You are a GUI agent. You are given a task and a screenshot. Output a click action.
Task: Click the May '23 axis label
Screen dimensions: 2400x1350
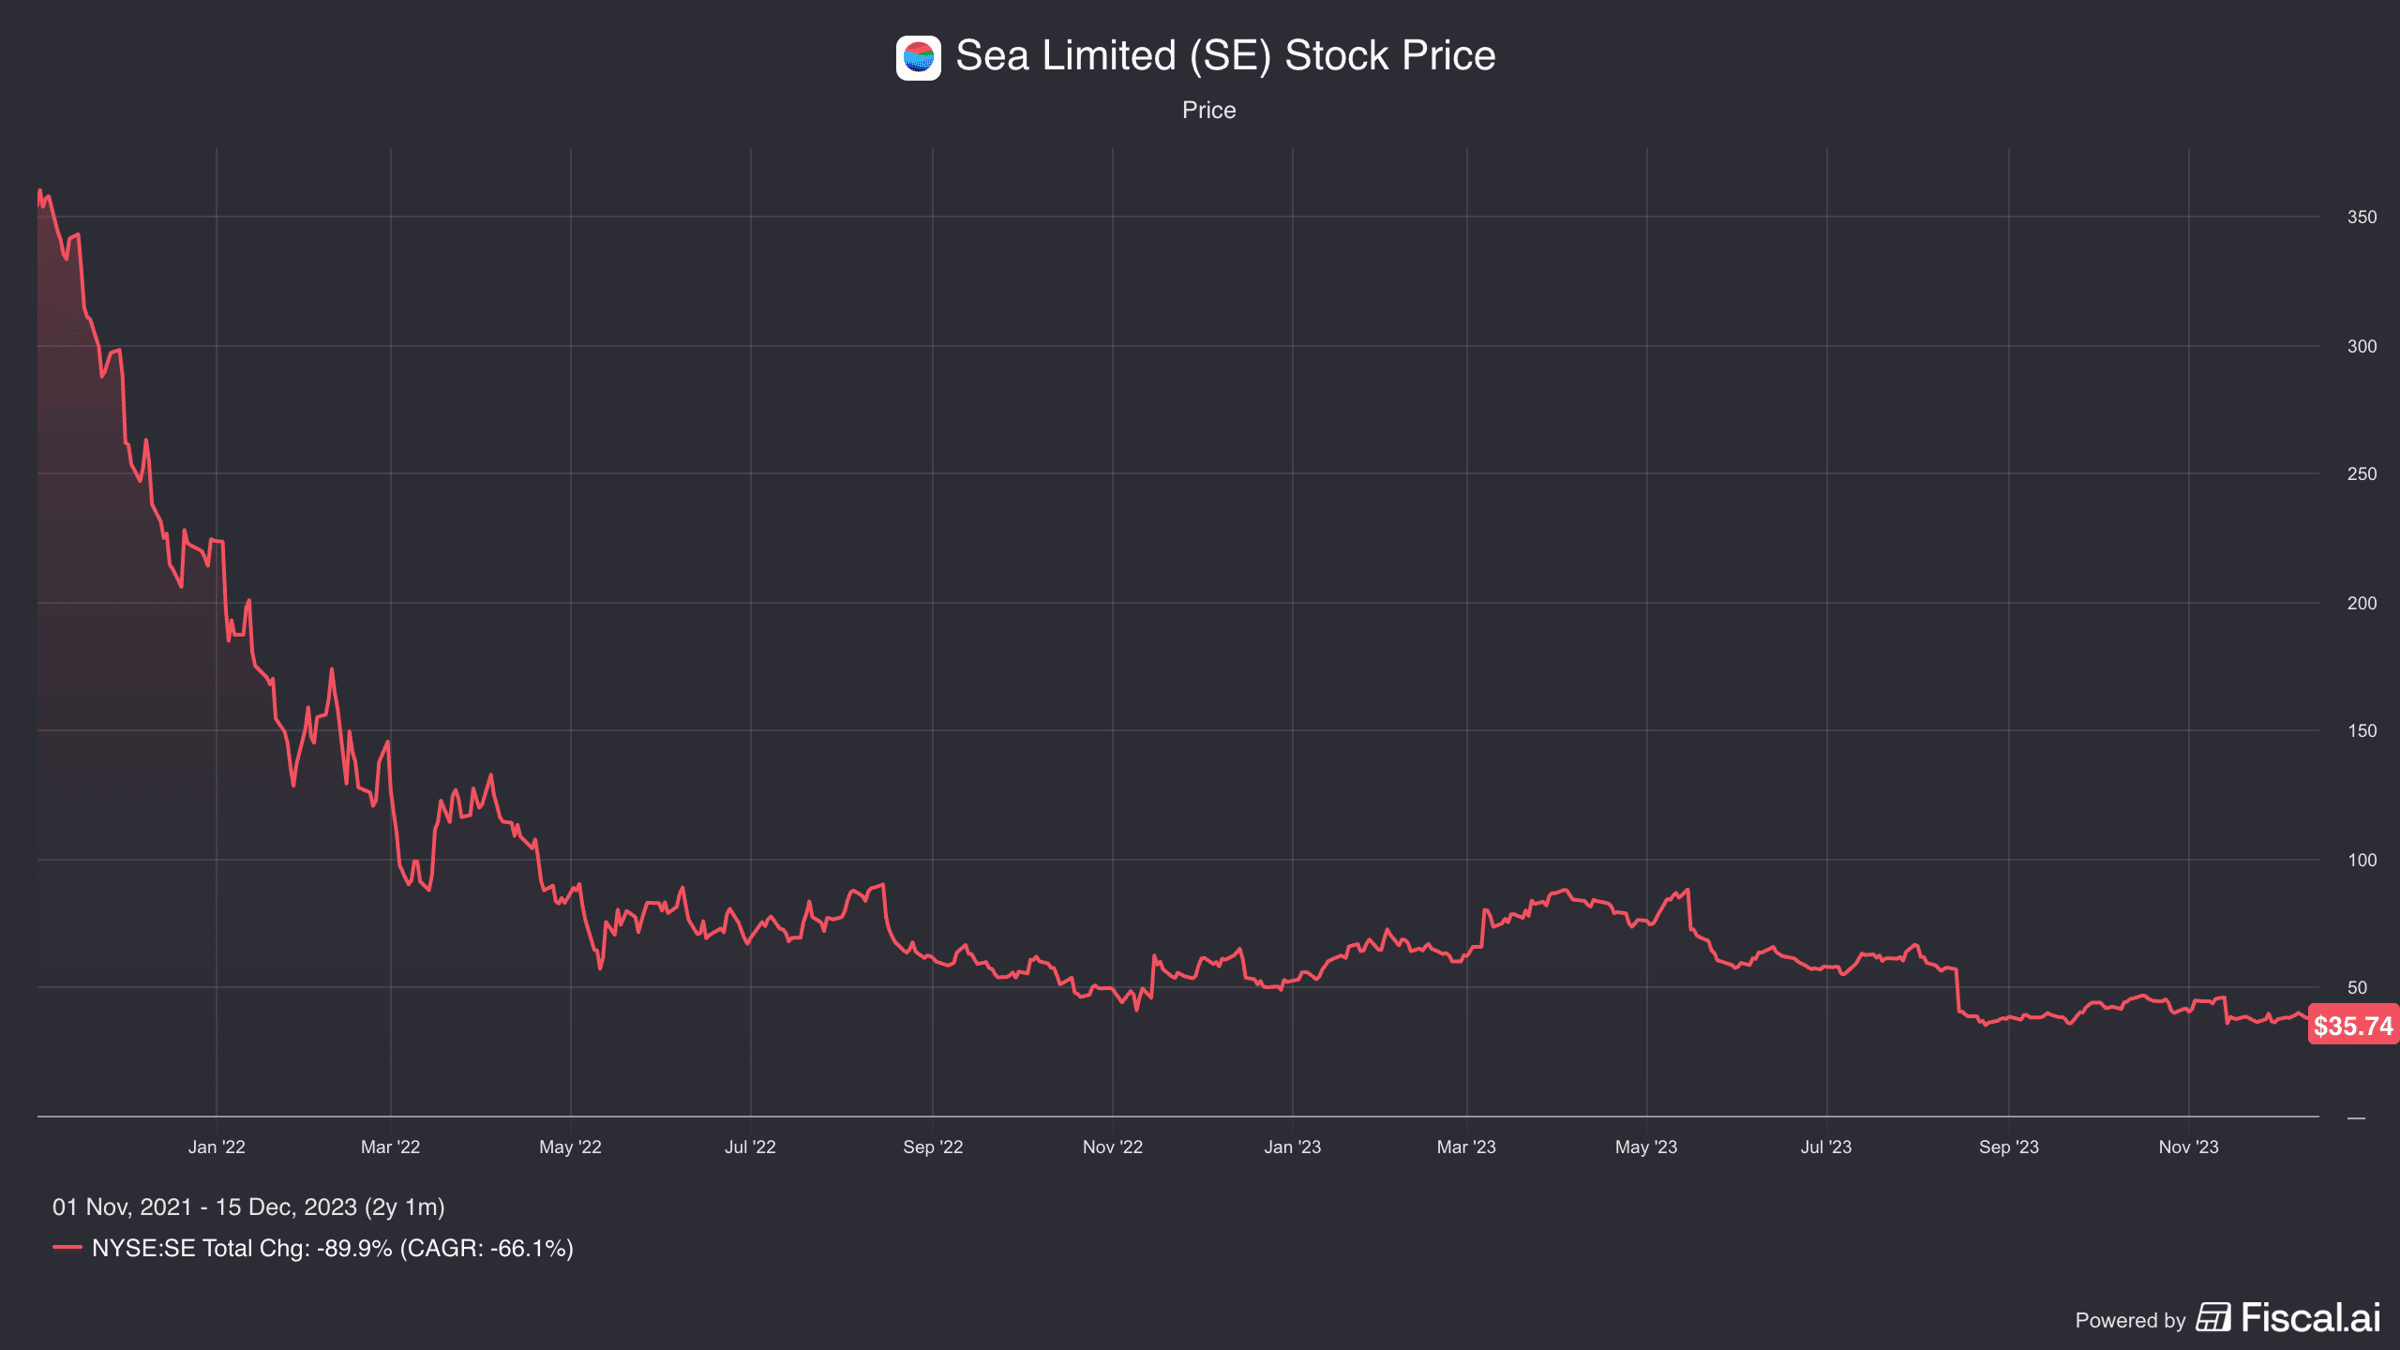click(1646, 1147)
